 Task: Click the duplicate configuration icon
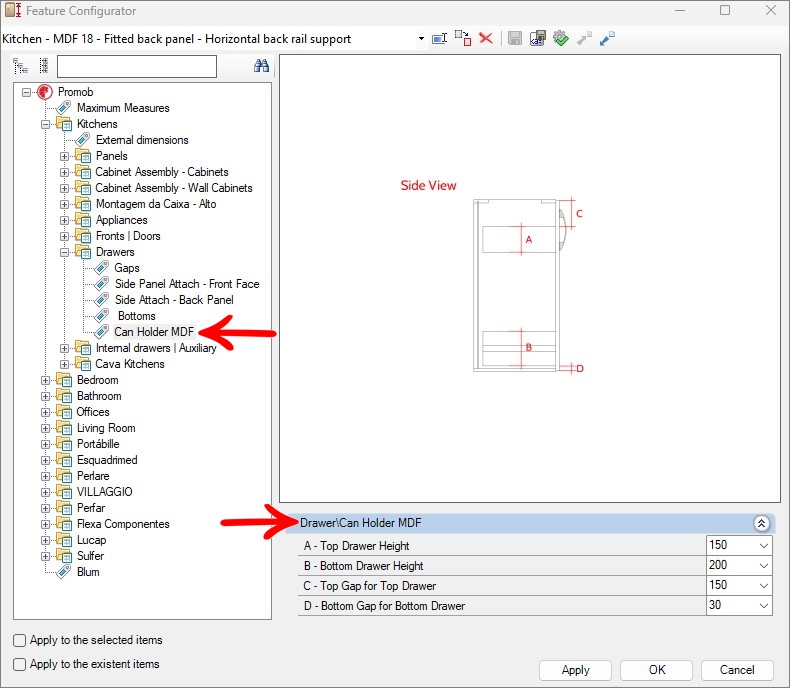(x=463, y=38)
